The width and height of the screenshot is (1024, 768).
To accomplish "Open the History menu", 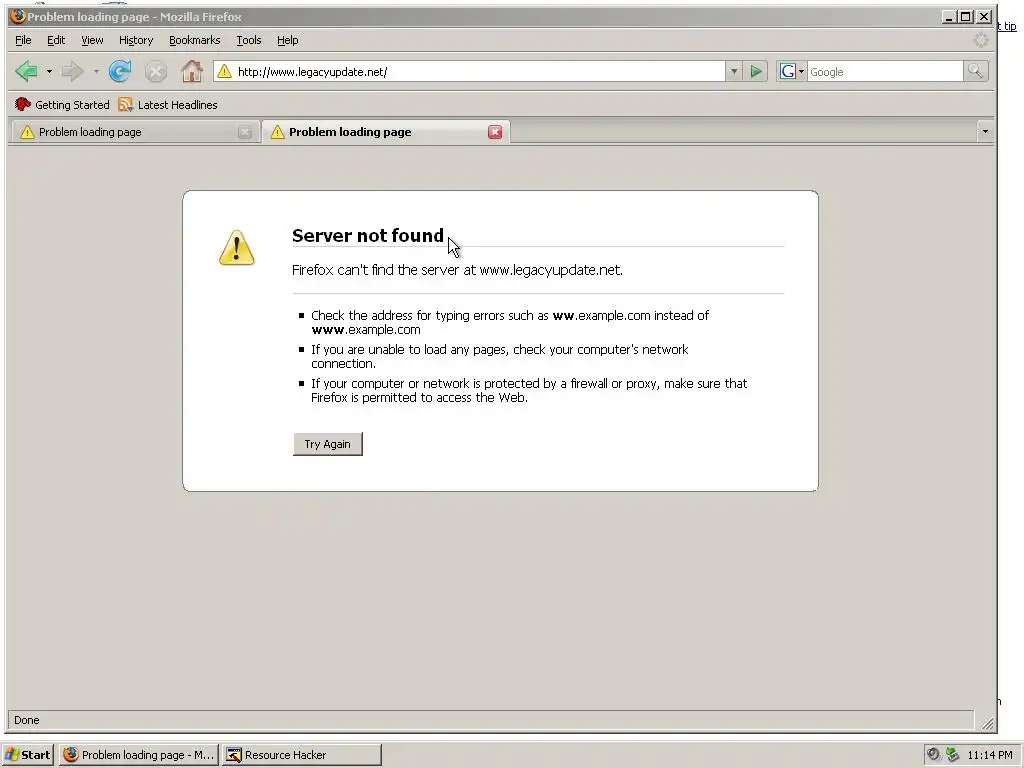I will [x=136, y=40].
